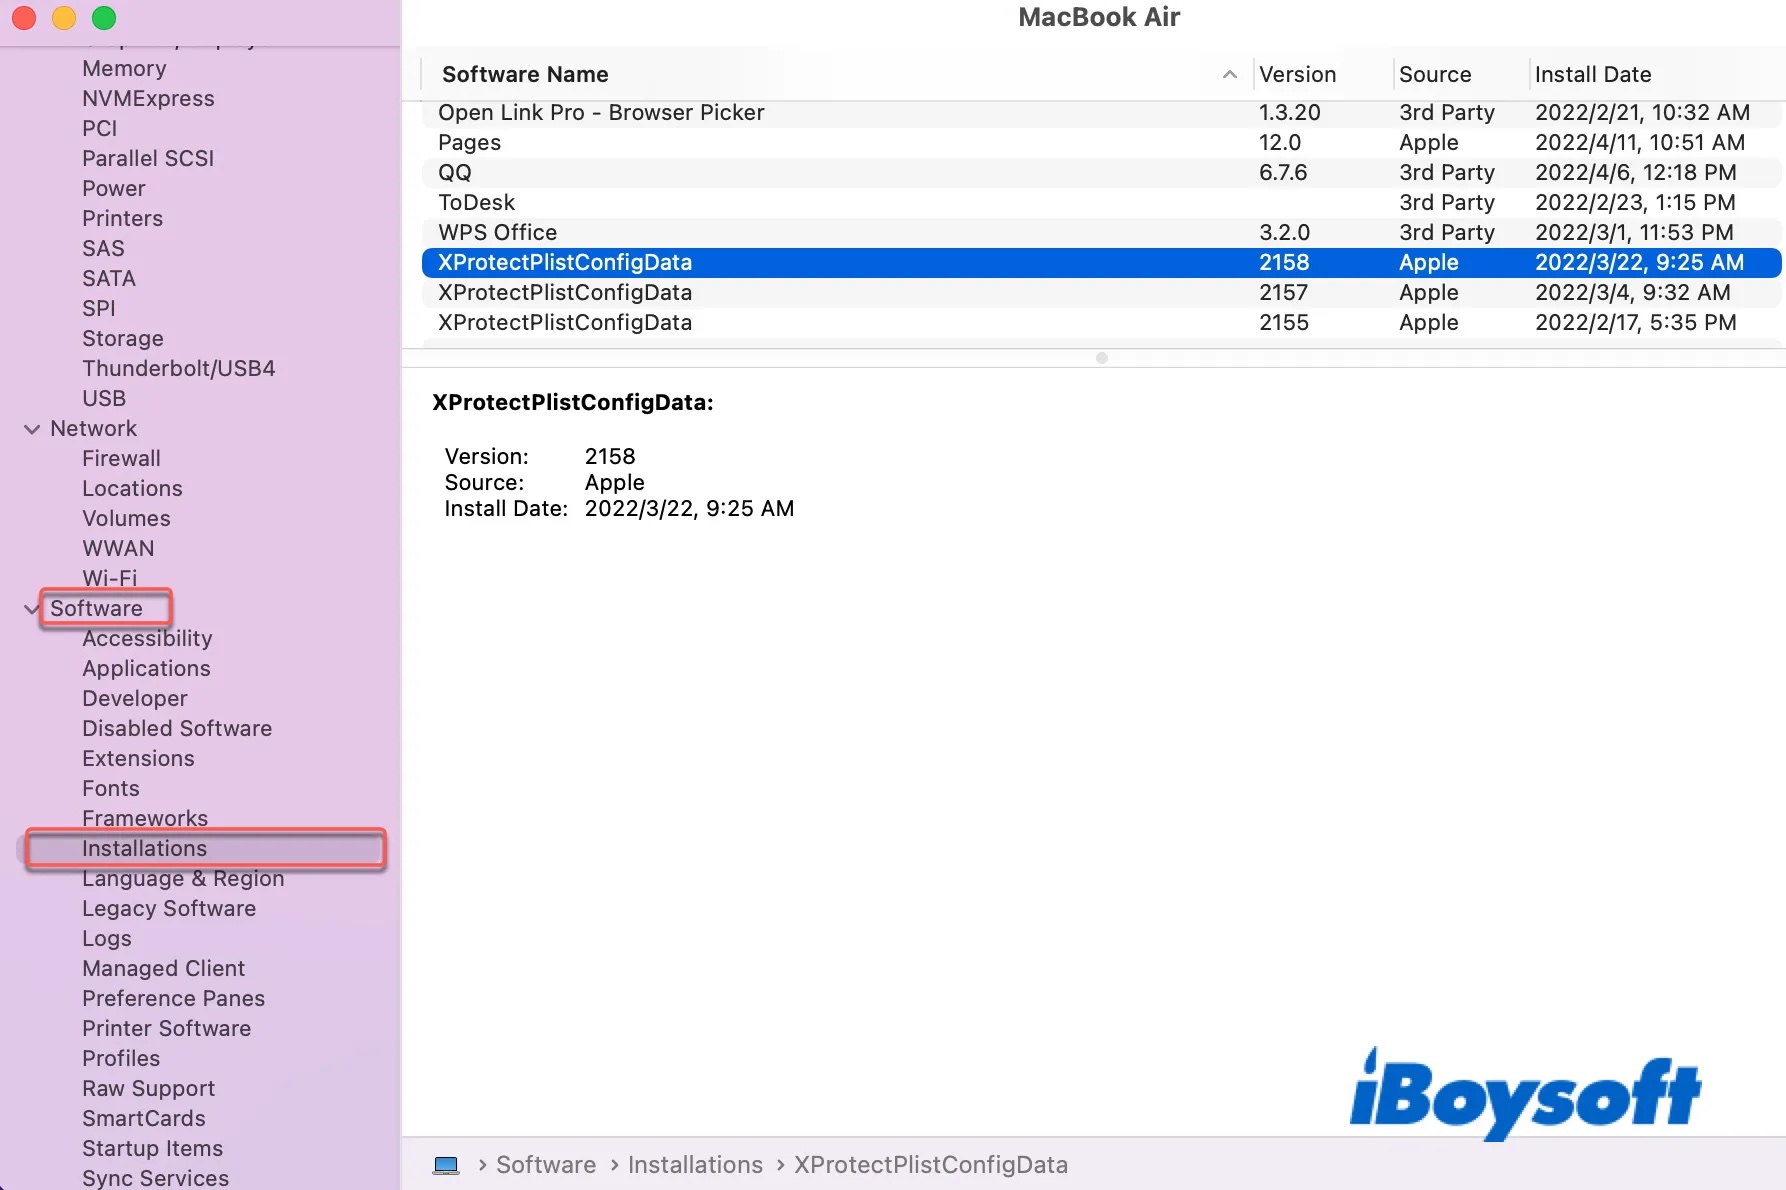1786x1190 pixels.
Task: Open NVMExpress in the sidebar
Action: (x=148, y=99)
